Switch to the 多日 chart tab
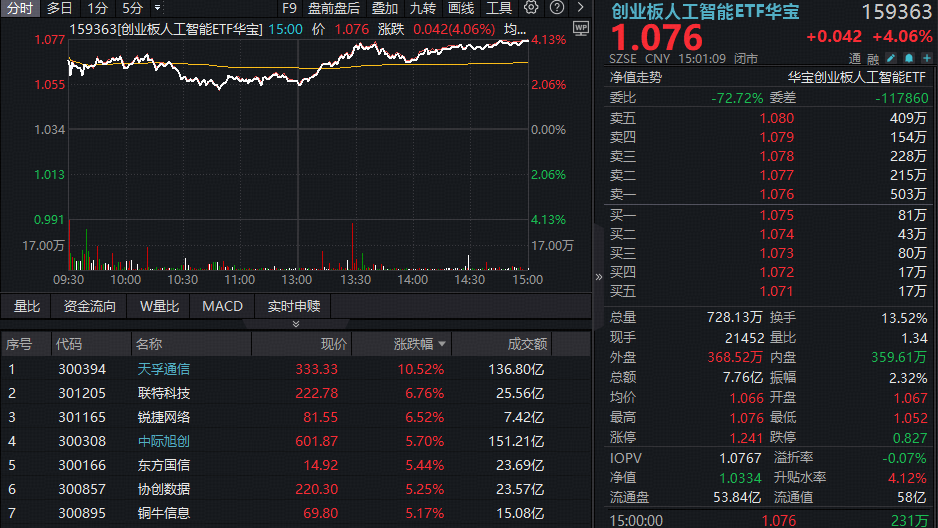This screenshot has height=528, width=938. [59, 8]
